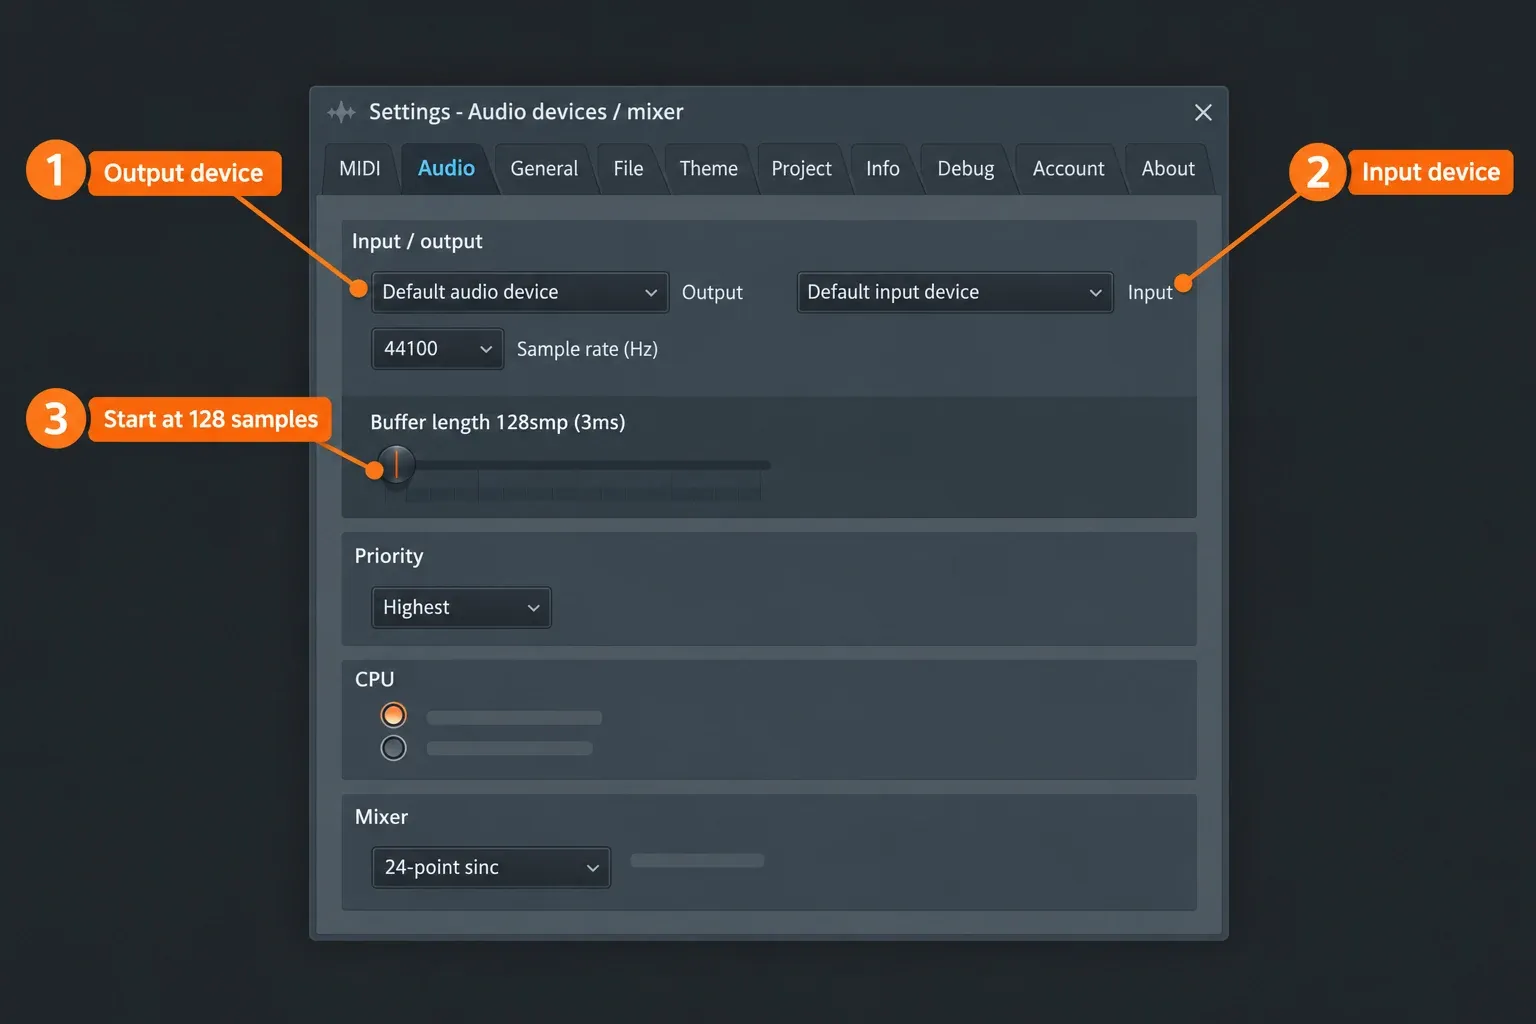Click the buffer length slider knob
The image size is (1536, 1024).
pyautogui.click(x=397, y=464)
